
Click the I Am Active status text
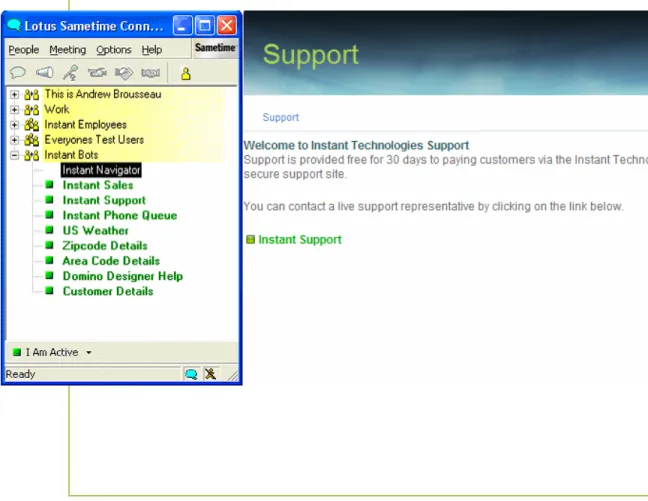click(x=52, y=352)
